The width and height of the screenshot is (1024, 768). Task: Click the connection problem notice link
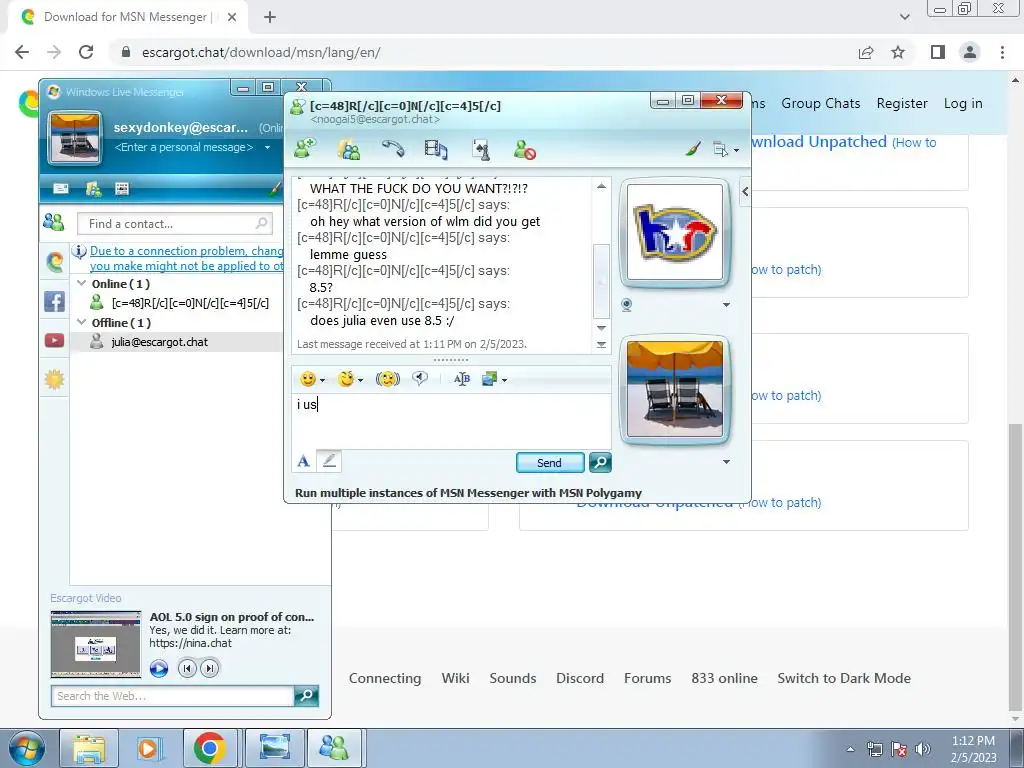point(186,259)
